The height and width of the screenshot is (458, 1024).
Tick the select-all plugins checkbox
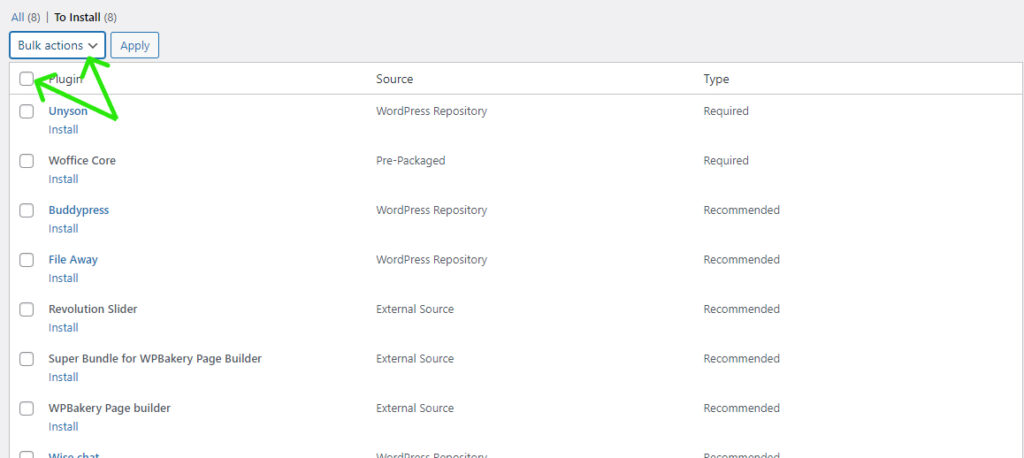coord(27,79)
